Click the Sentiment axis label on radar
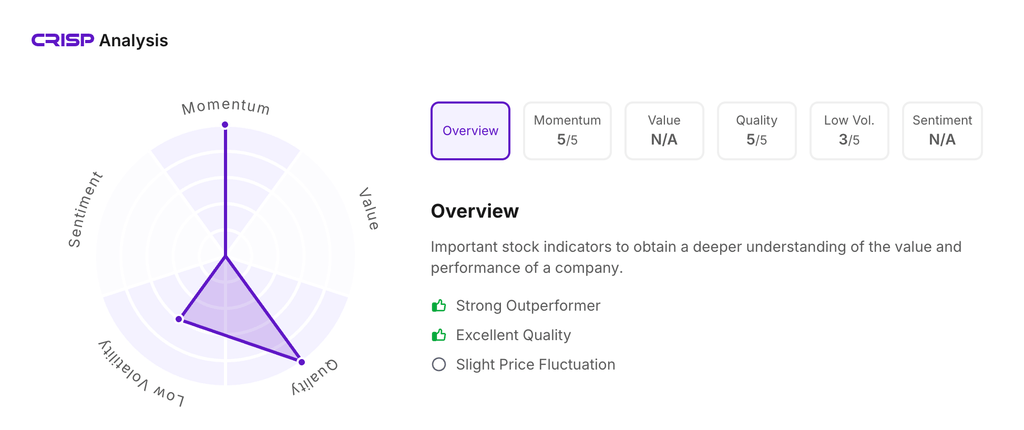Viewport: 1024px width, 430px height. tap(86, 210)
